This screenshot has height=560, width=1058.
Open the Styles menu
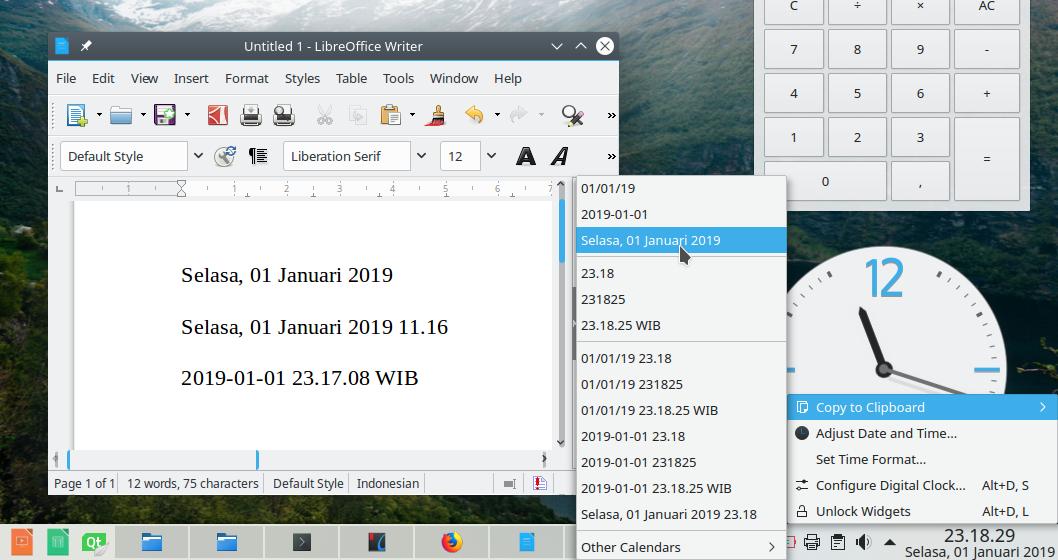pos(302,78)
